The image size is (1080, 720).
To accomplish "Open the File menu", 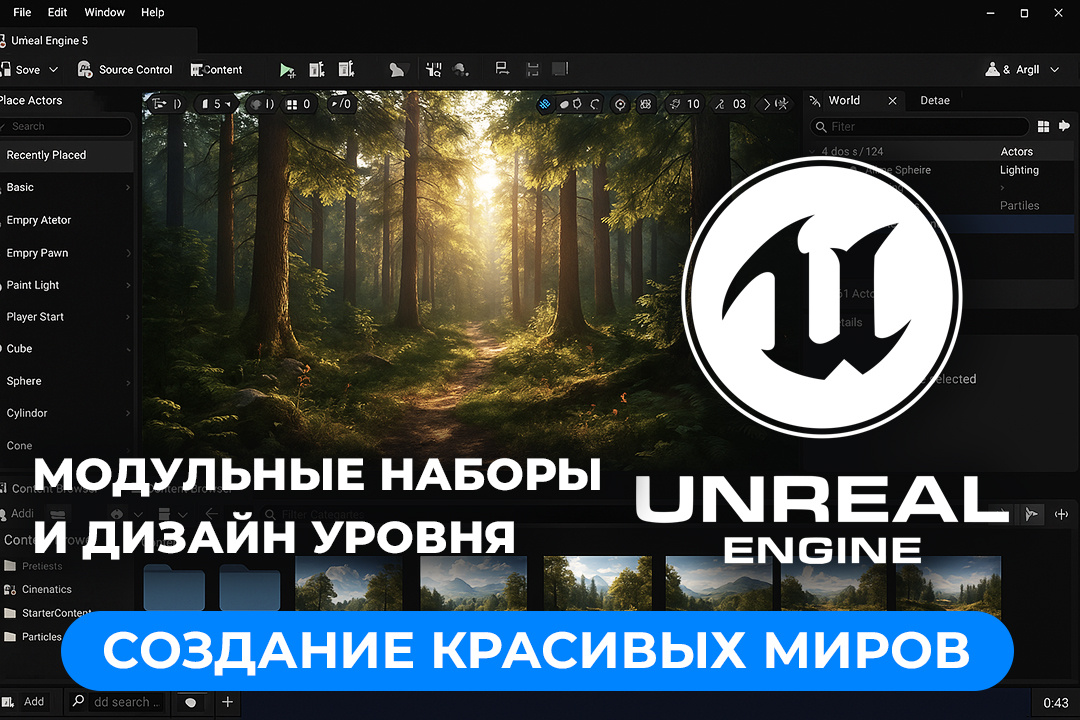I will coord(22,12).
